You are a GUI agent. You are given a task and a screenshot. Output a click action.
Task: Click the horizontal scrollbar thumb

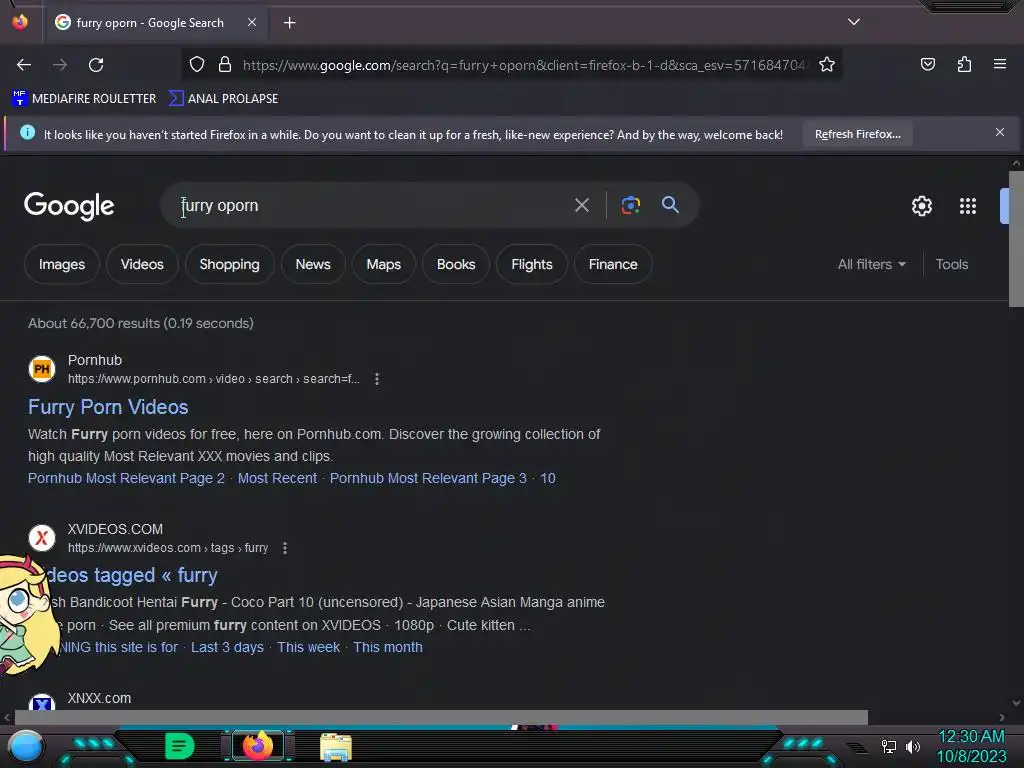tap(441, 717)
